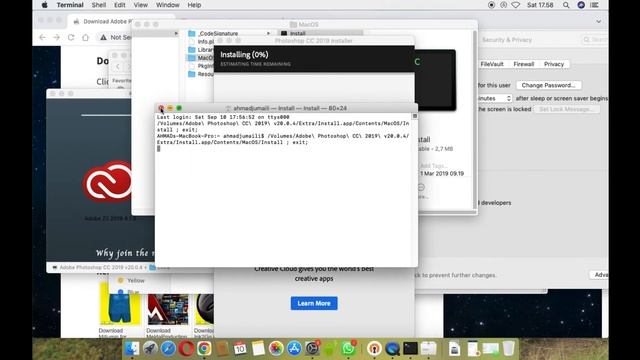The height and width of the screenshot is (360, 640).
Task: Open Opera from the Dock
Action: pos(186,349)
